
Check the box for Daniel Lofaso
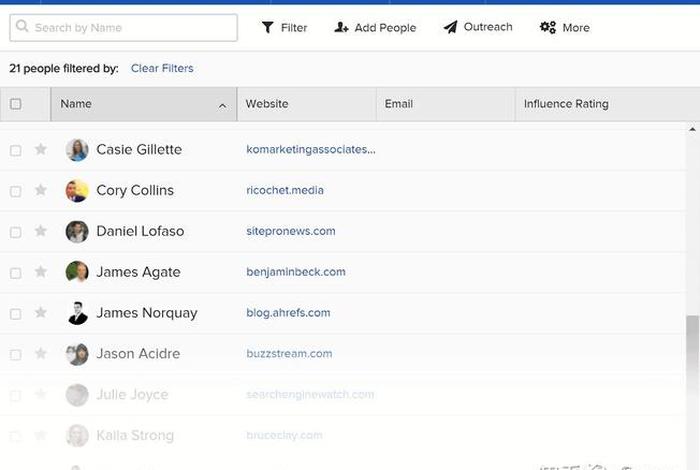(x=16, y=232)
